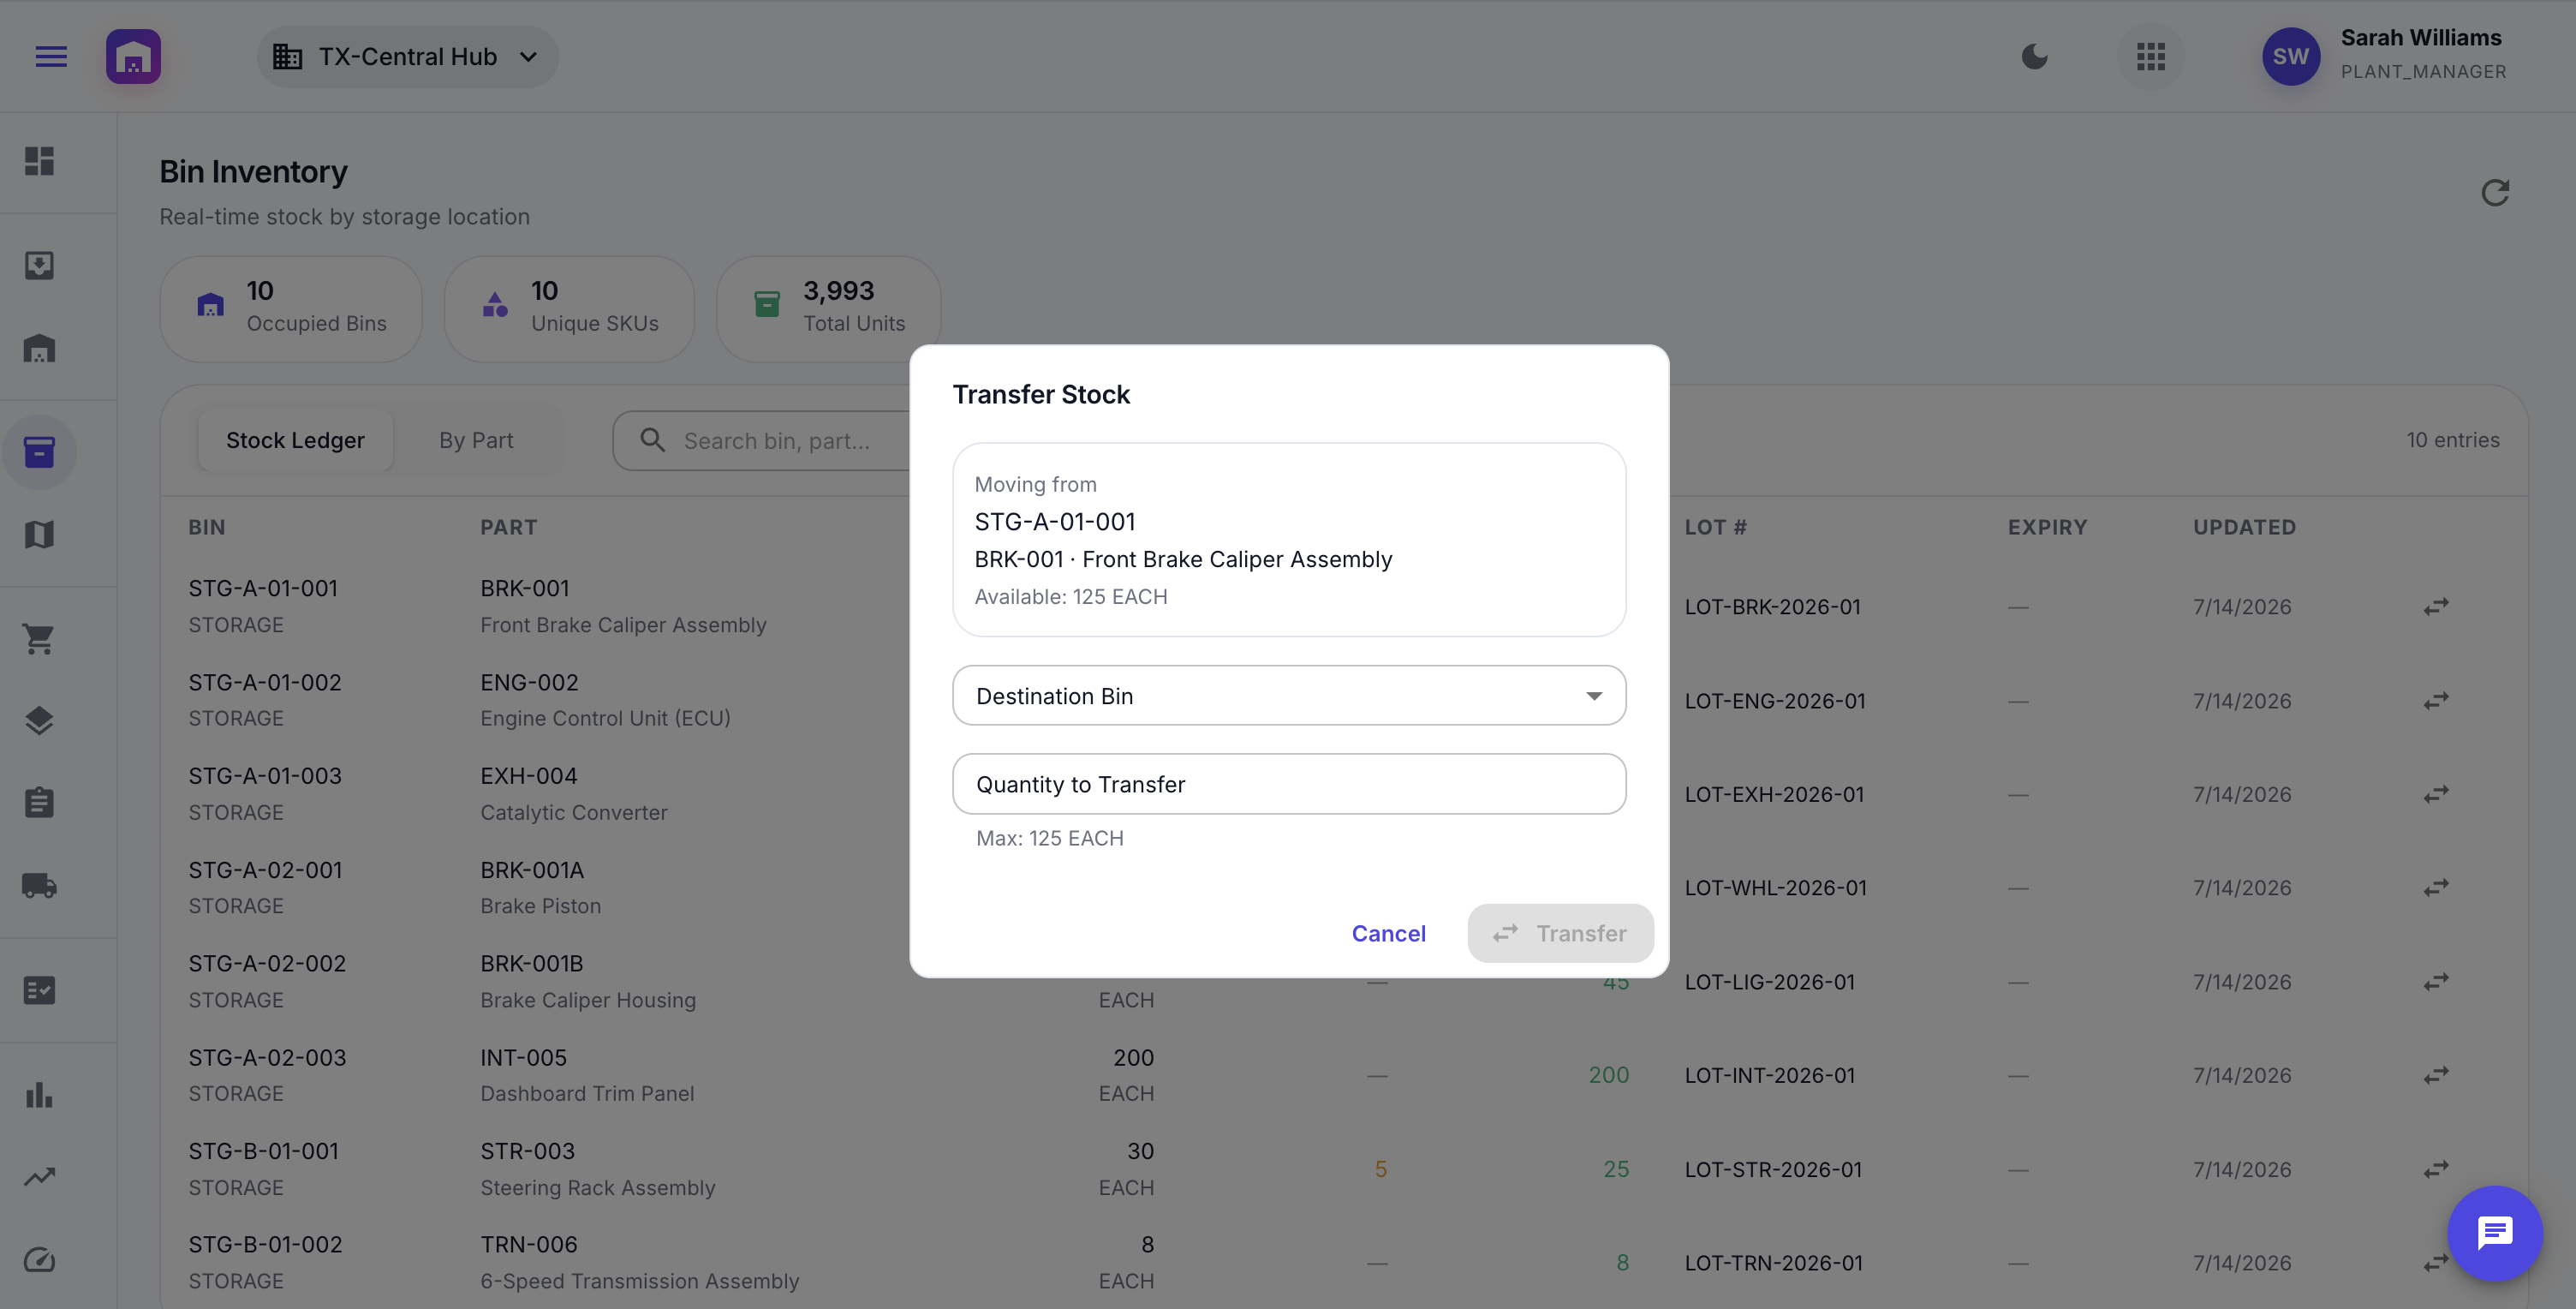Open the bin inventory sidebar icon

[39, 452]
